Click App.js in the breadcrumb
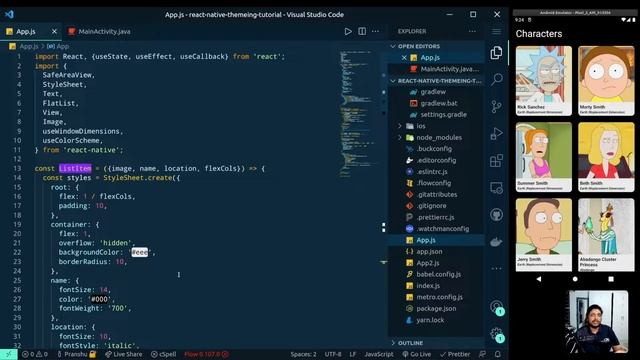The height and width of the screenshot is (360, 640). (29, 46)
